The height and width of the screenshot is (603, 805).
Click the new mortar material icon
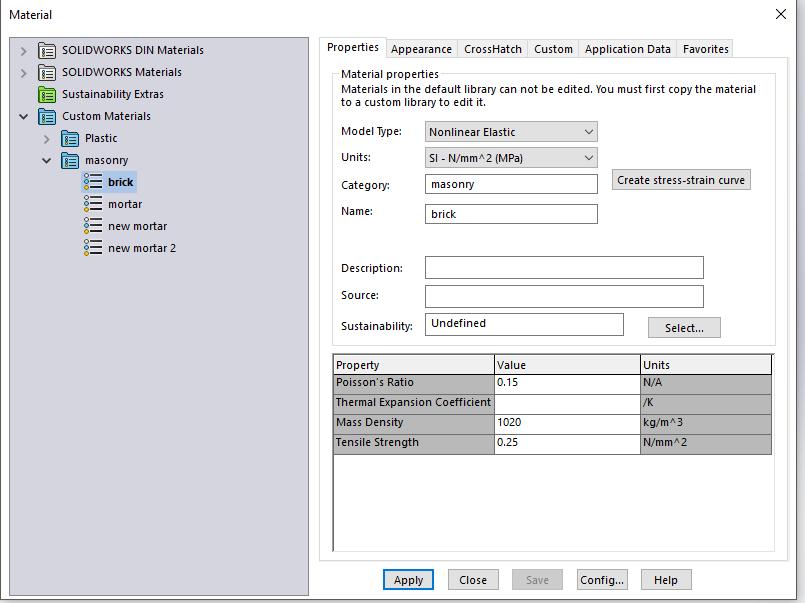click(x=93, y=226)
